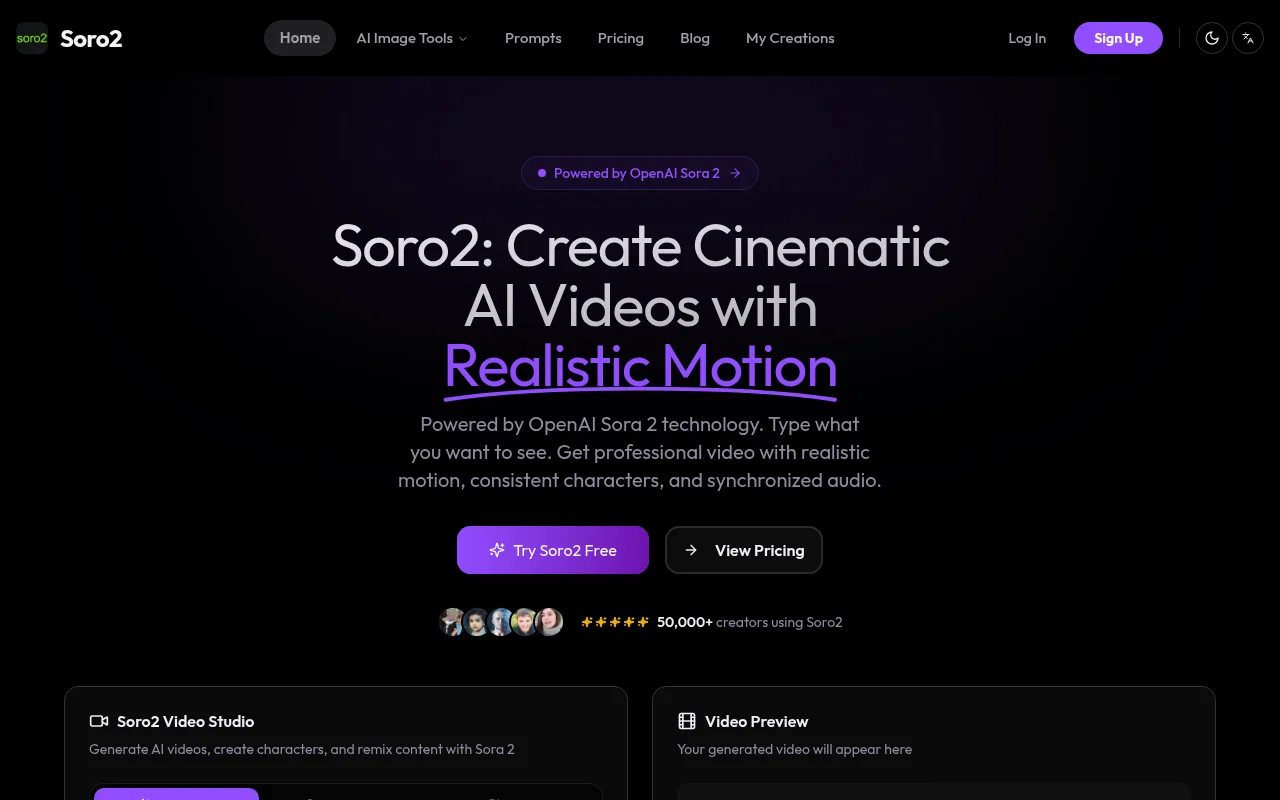This screenshot has width=1280, height=800.
Task: Click the first creator avatar thumbnail
Action: [x=453, y=622]
